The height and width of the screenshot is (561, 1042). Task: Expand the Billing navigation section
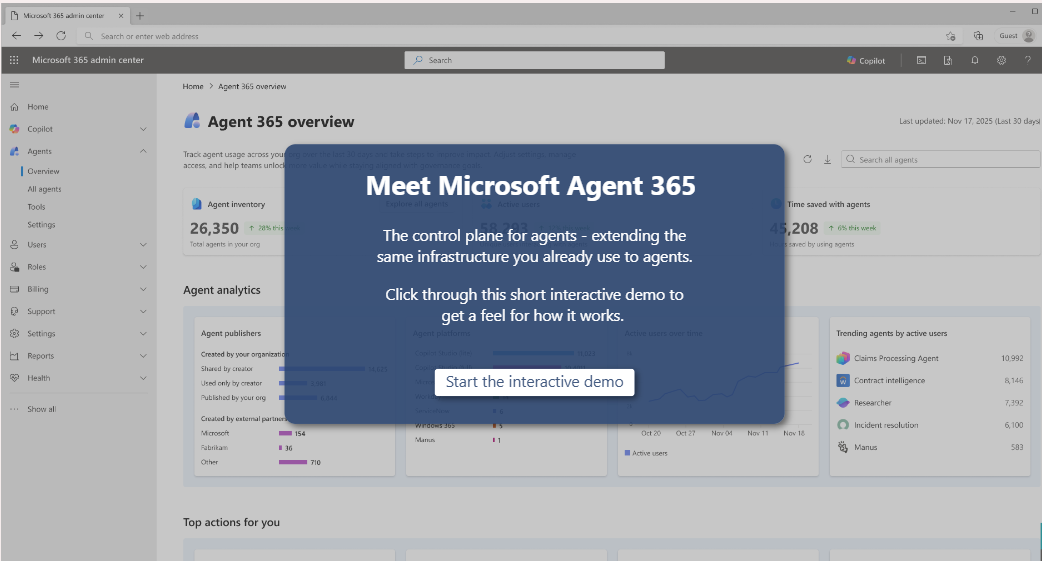coord(143,289)
